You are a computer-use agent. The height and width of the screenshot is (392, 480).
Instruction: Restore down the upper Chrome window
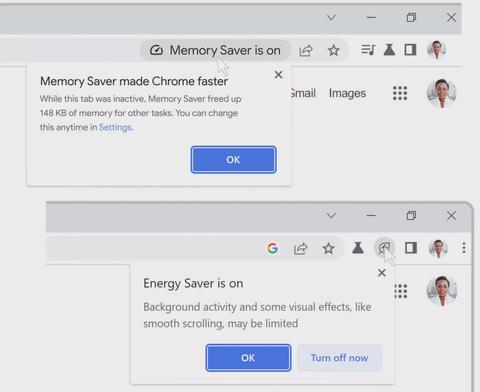411,17
